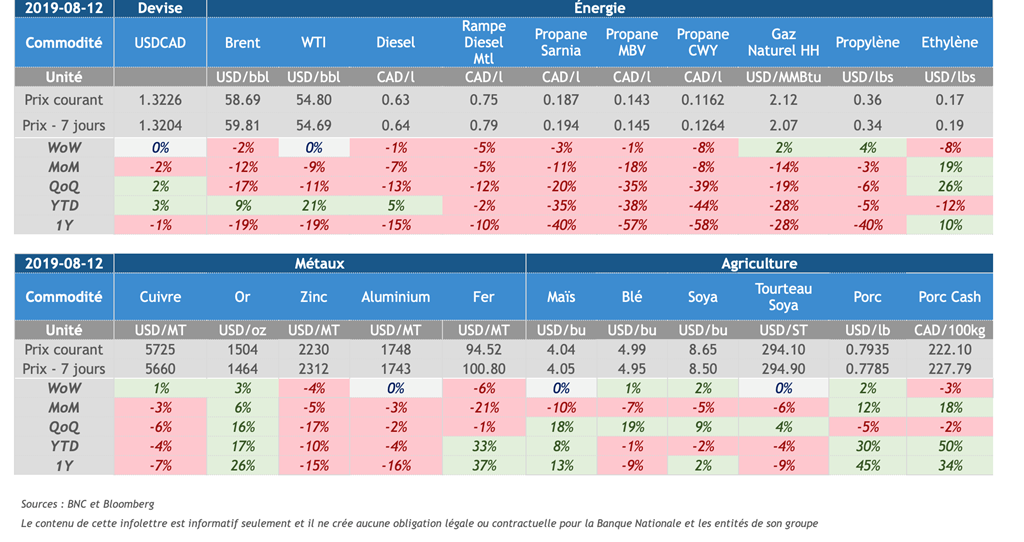Click the WTI header cell
Screen dimensions: 1024x542
(x=314, y=43)
